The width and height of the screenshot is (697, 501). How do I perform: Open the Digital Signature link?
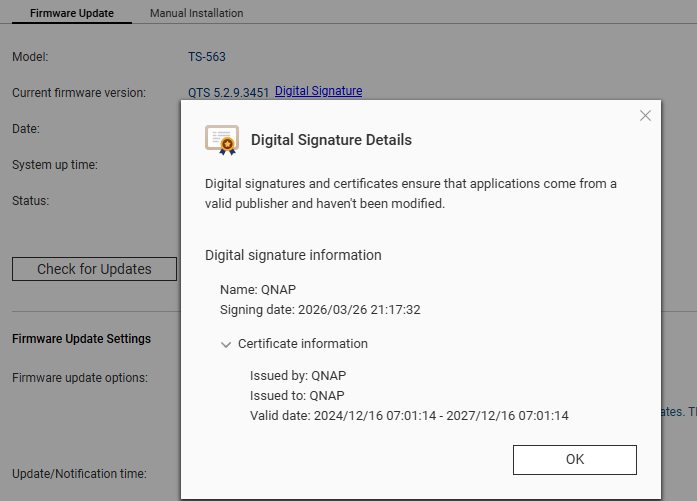318,91
